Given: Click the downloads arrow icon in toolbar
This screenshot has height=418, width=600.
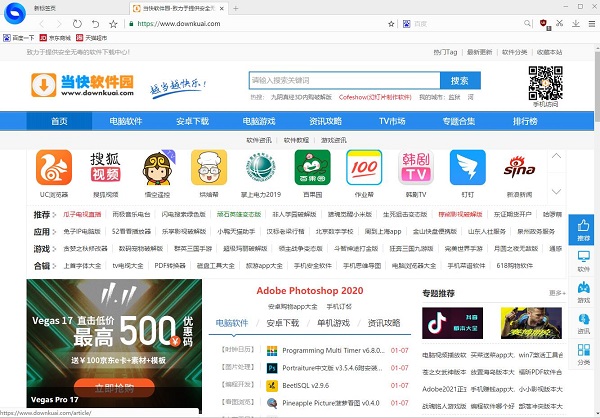Looking at the screenshot, I should point(576,24).
